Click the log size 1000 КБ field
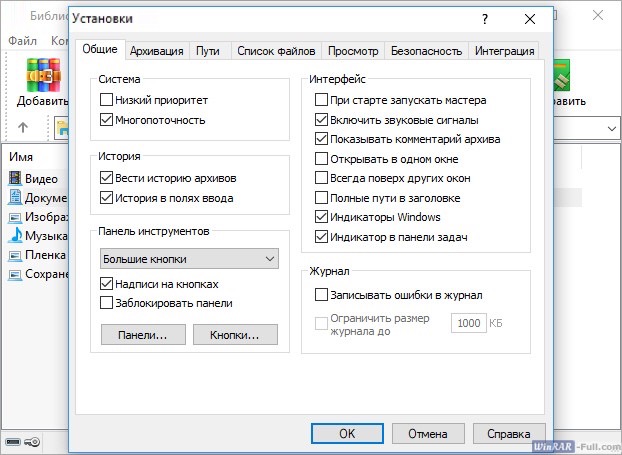Screen dimensions: 622x455 click(468, 323)
